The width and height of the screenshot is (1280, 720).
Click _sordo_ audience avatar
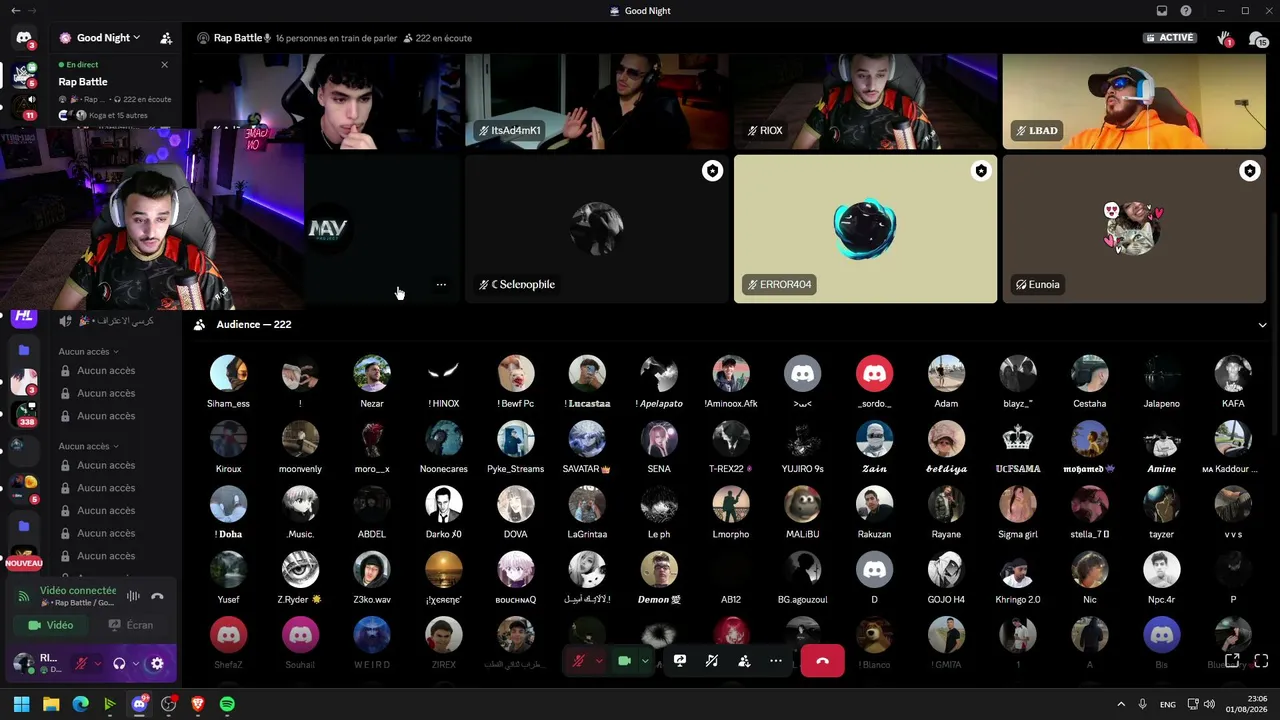pyautogui.click(x=874, y=373)
